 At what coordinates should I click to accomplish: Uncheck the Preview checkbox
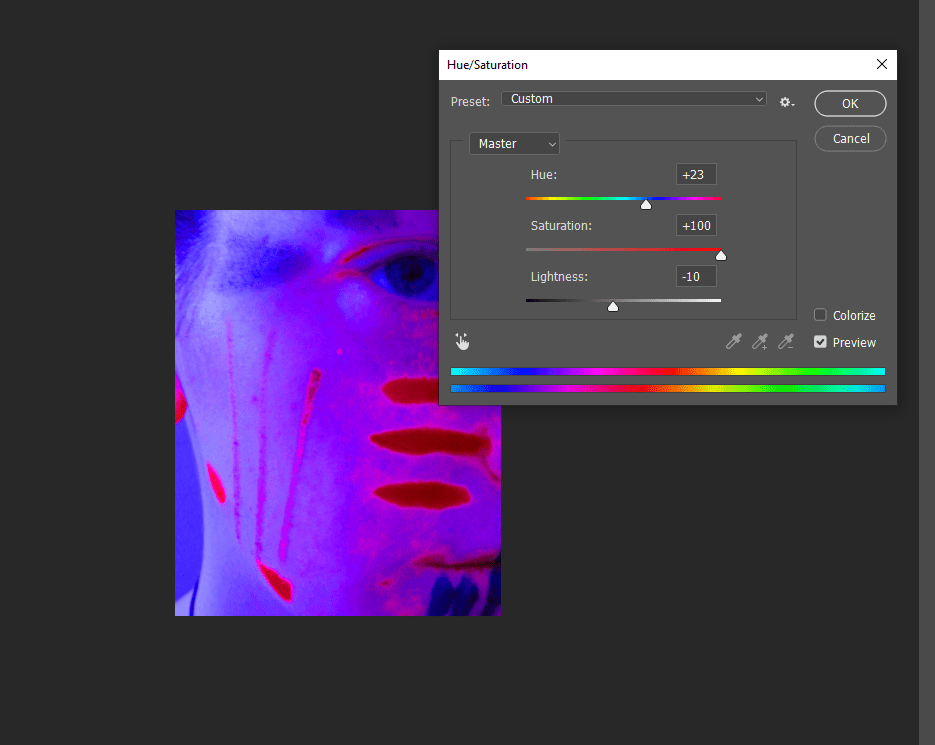pyautogui.click(x=820, y=342)
